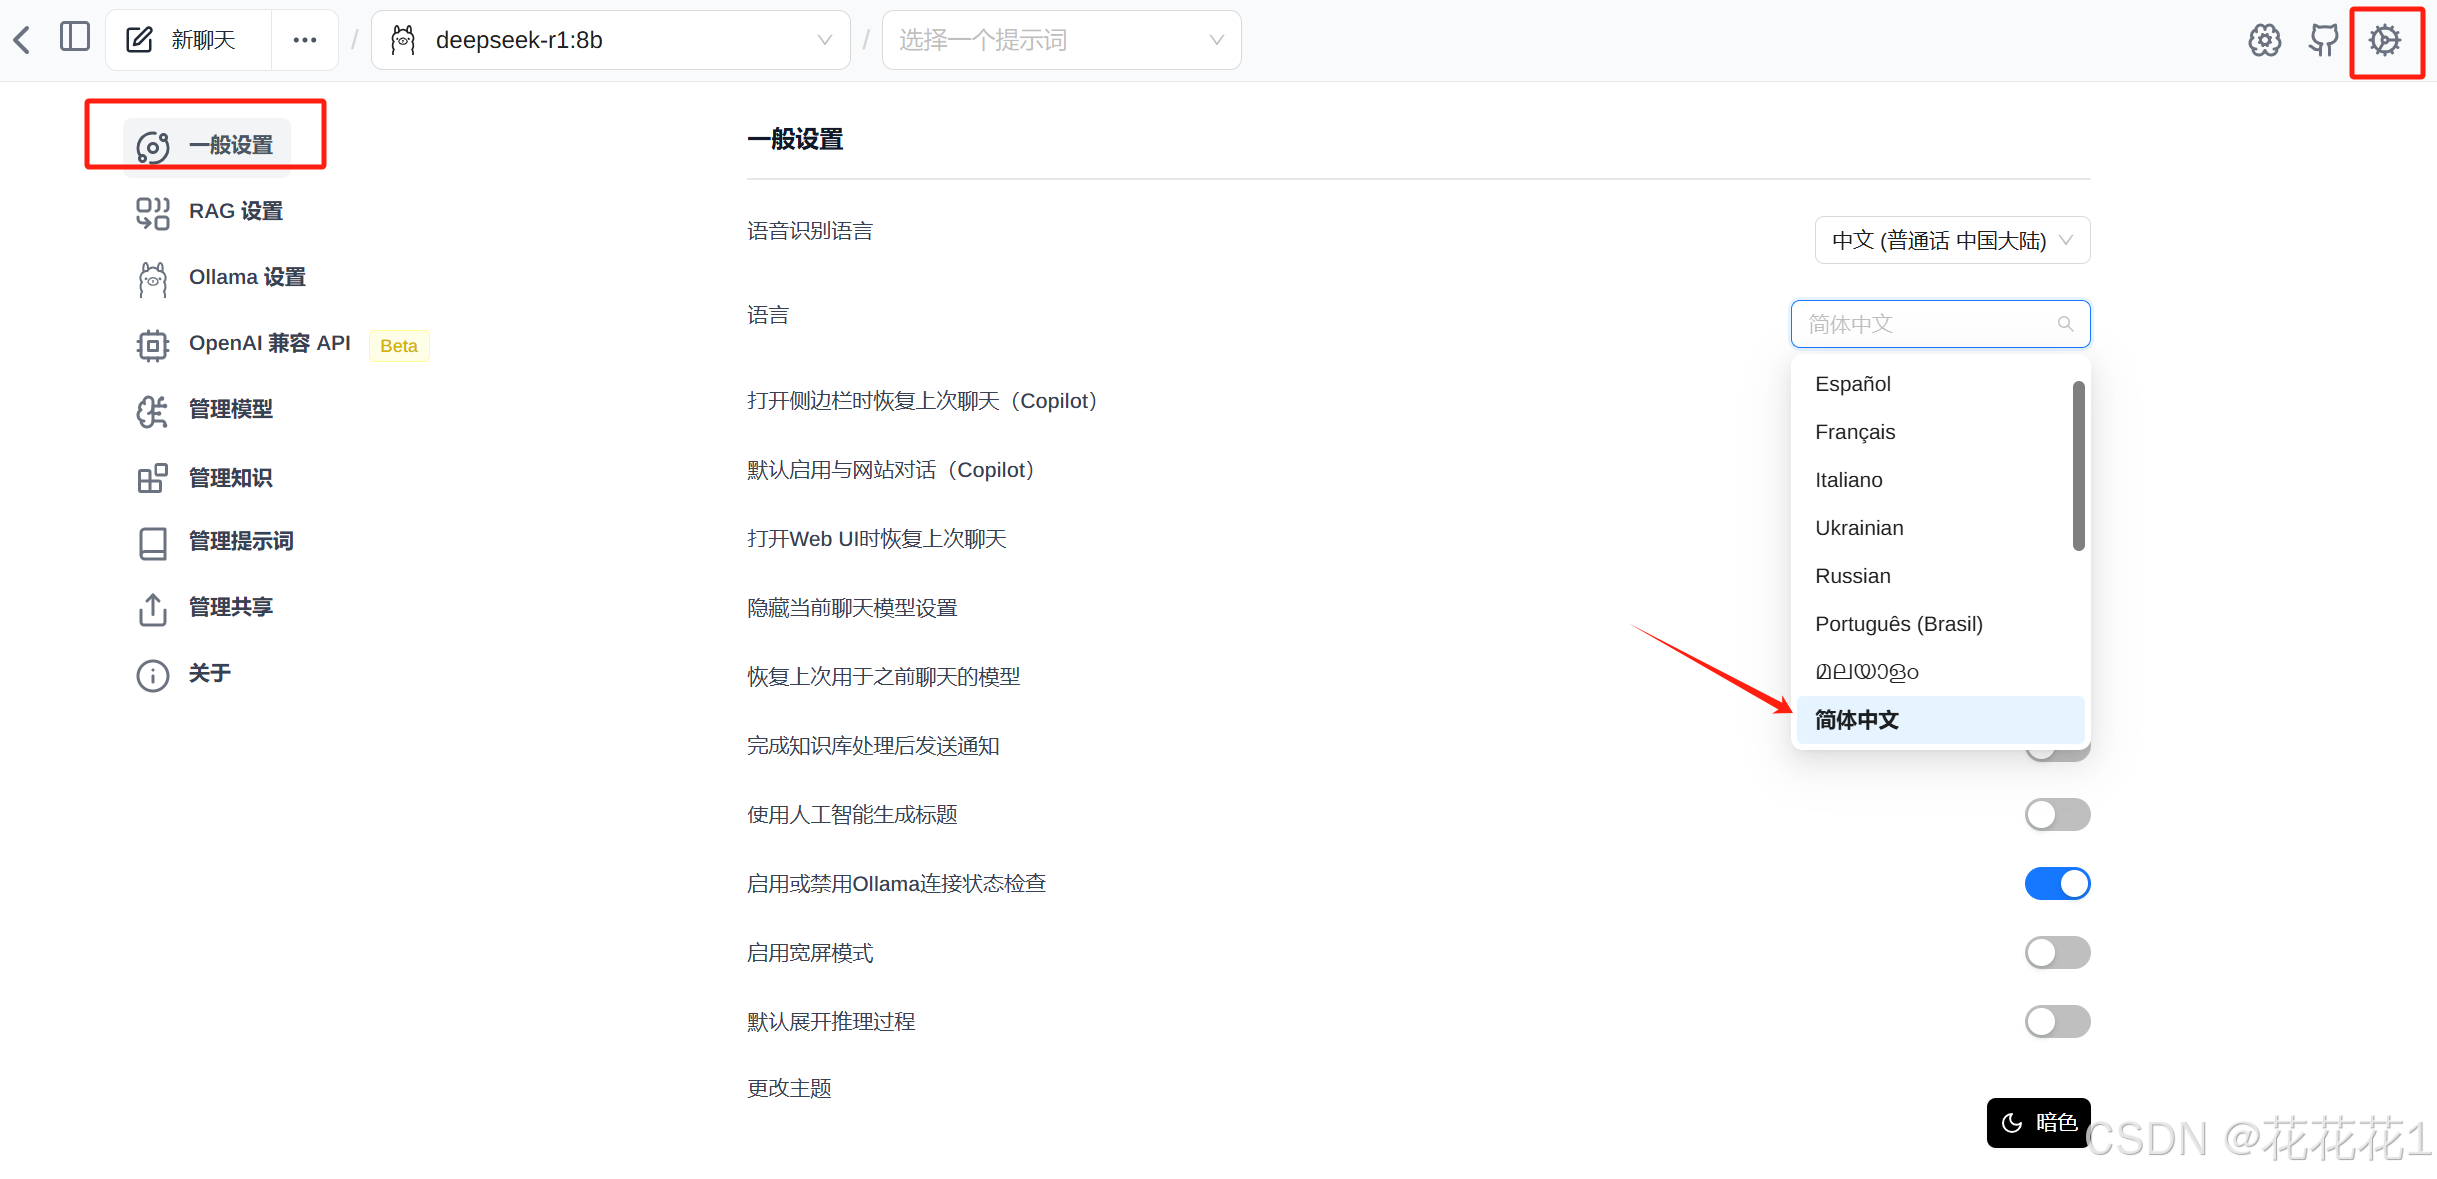Viewport: 2437px width, 1179px height.
Task: Click 新聊天 button
Action: coord(187,40)
